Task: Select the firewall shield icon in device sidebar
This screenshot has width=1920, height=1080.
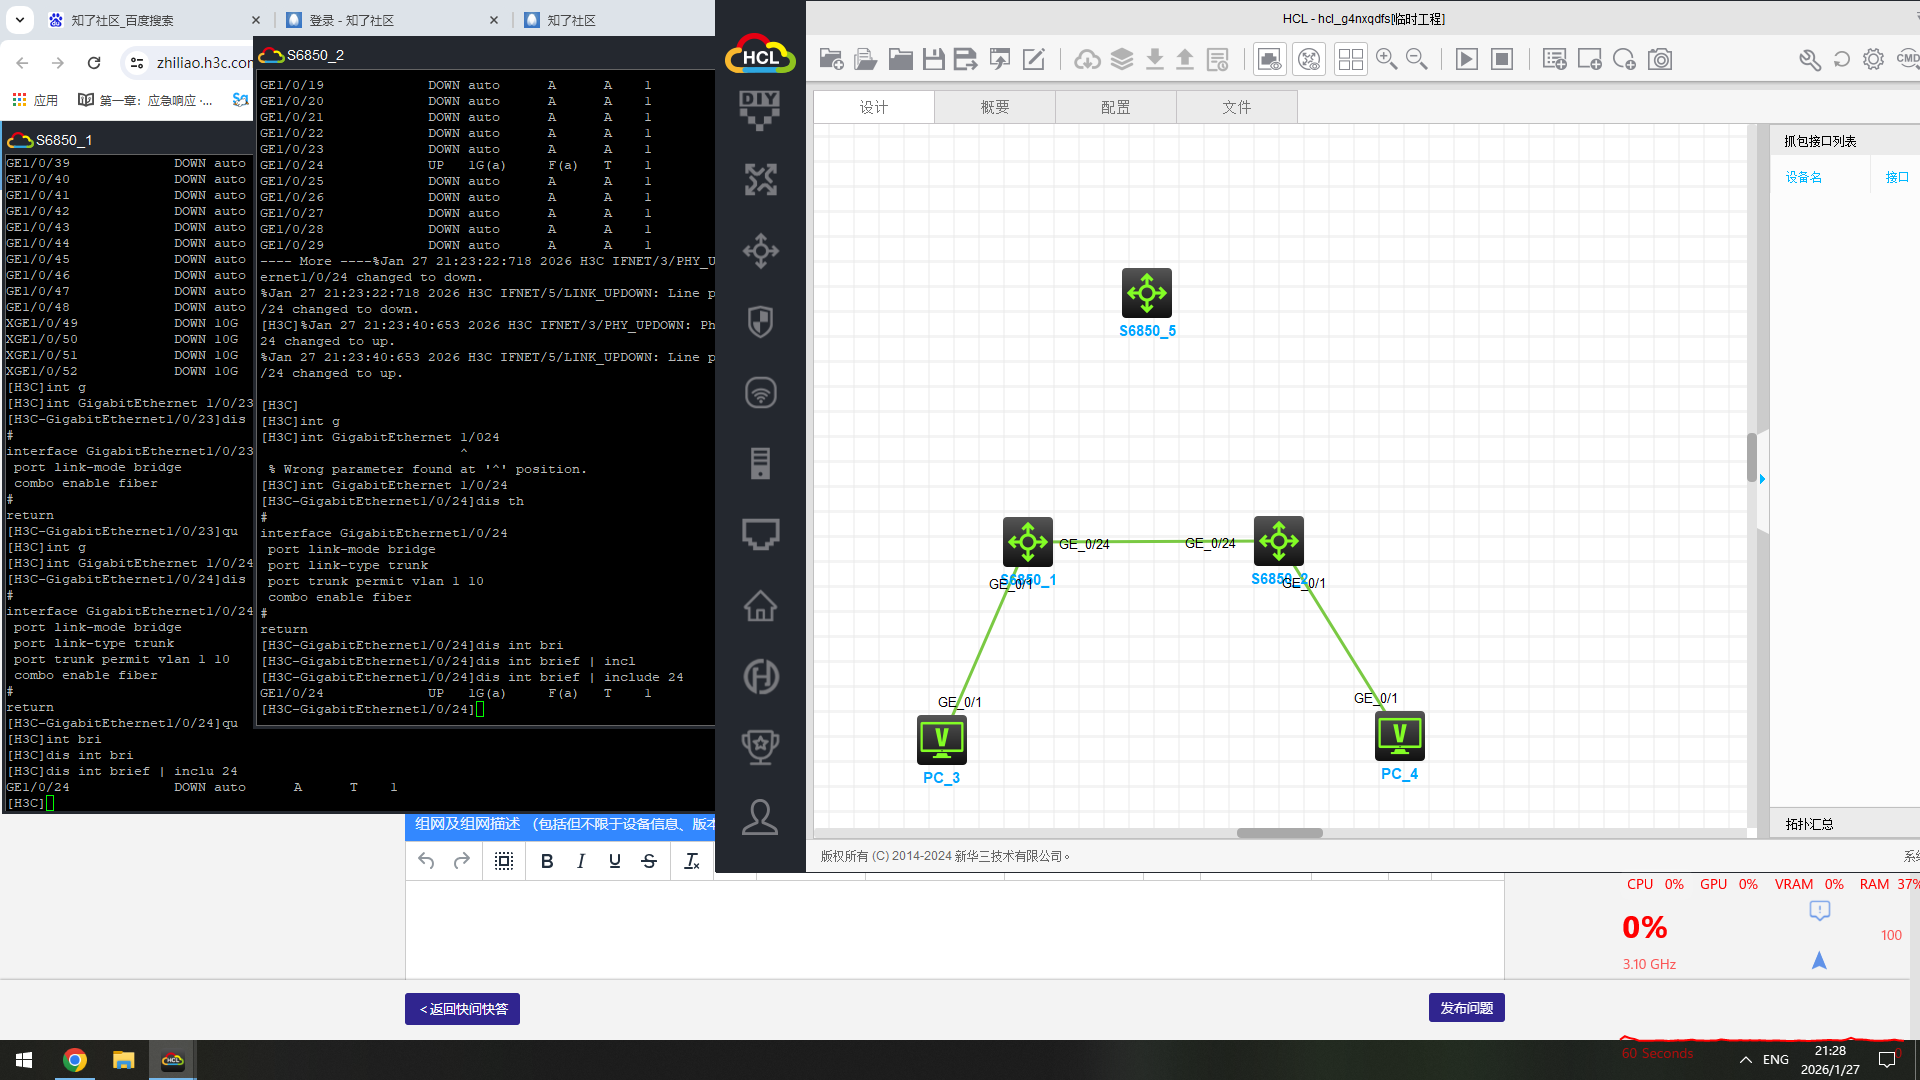Action: tap(760, 322)
